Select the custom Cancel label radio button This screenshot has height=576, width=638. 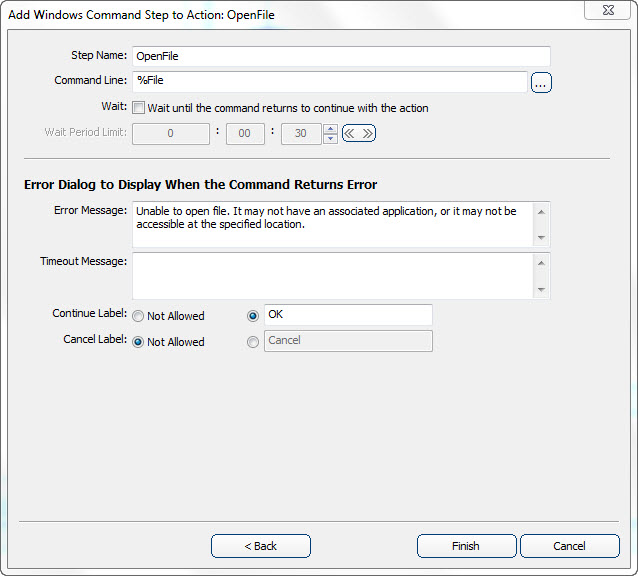(252, 341)
